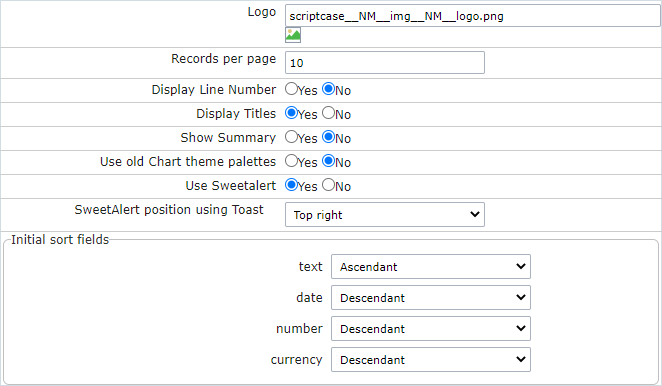Select Yes for Use old Chart theme palettes
The width and height of the screenshot is (662, 386).
(x=291, y=161)
